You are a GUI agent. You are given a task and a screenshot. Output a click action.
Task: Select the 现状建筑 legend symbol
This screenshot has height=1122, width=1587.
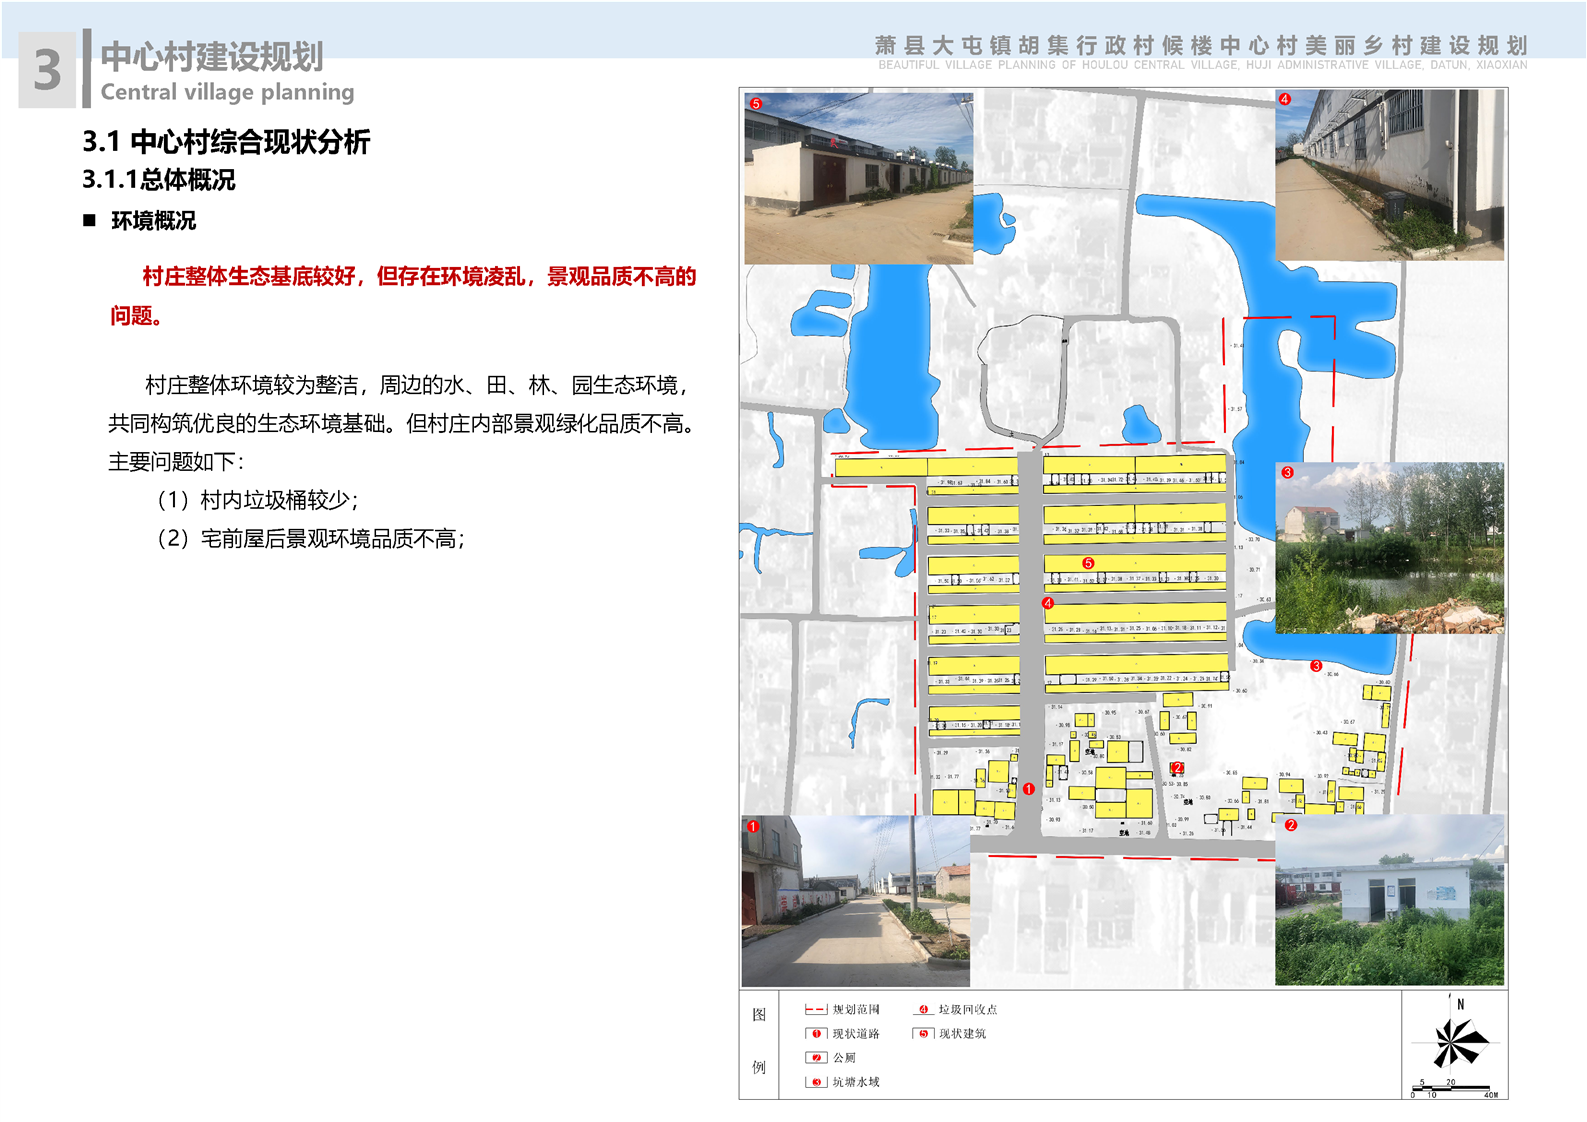[923, 1034]
